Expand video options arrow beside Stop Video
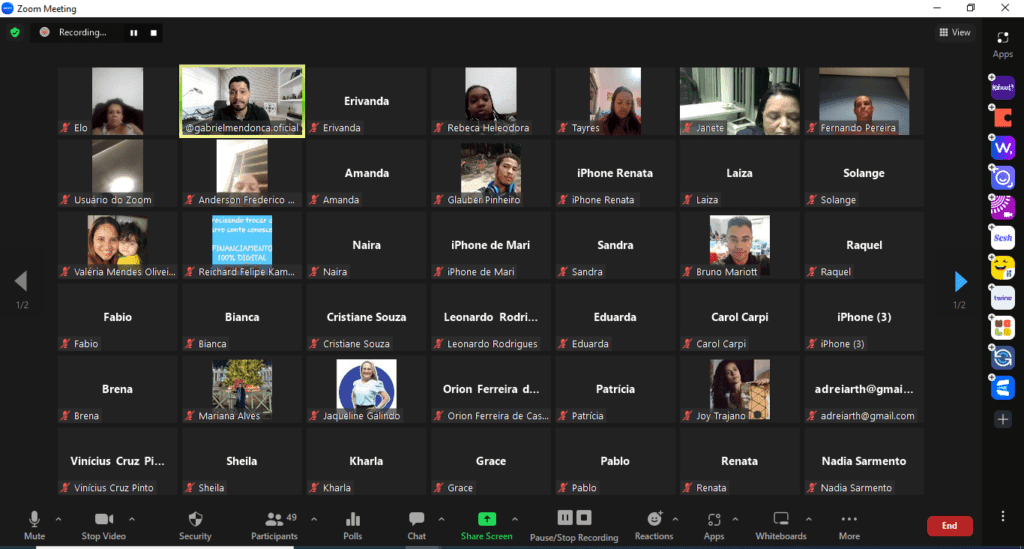1024x549 pixels. [x=132, y=519]
